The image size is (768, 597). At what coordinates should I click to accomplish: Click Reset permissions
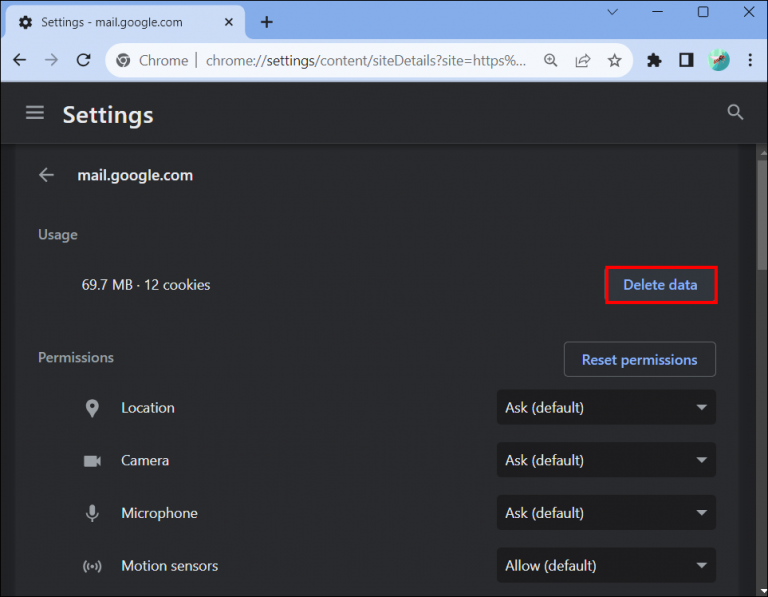pos(639,359)
